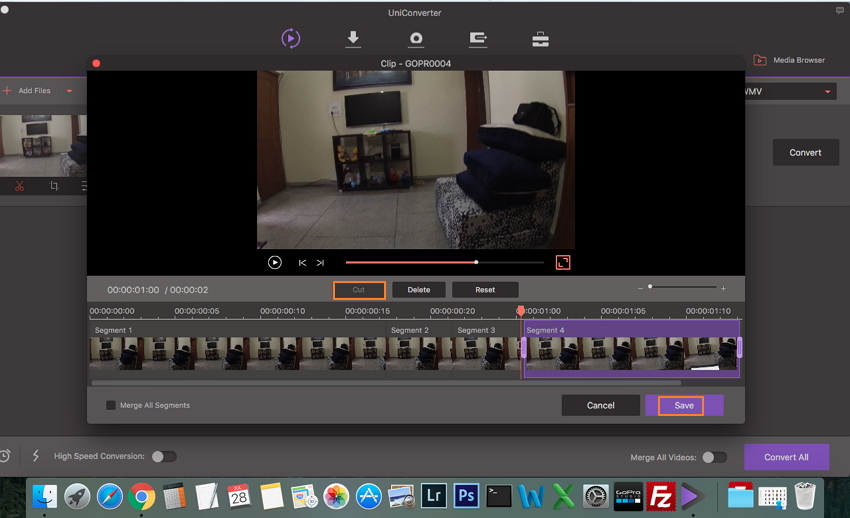Screen dimensions: 850x518
Task: Select Segment 1 on the timeline
Action: [237, 347]
